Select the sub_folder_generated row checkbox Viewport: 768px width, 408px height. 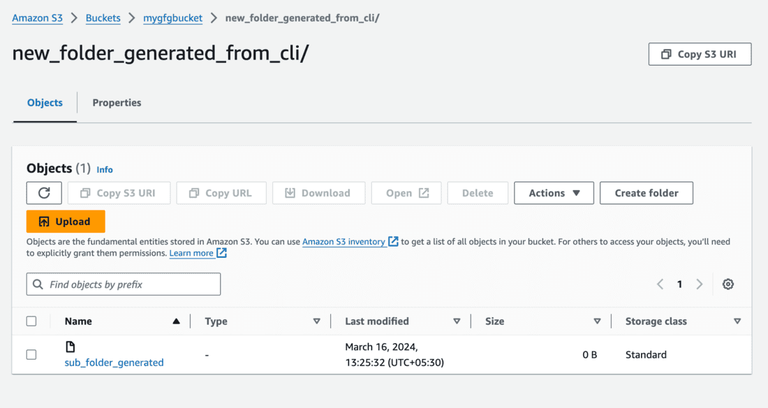click(31, 354)
